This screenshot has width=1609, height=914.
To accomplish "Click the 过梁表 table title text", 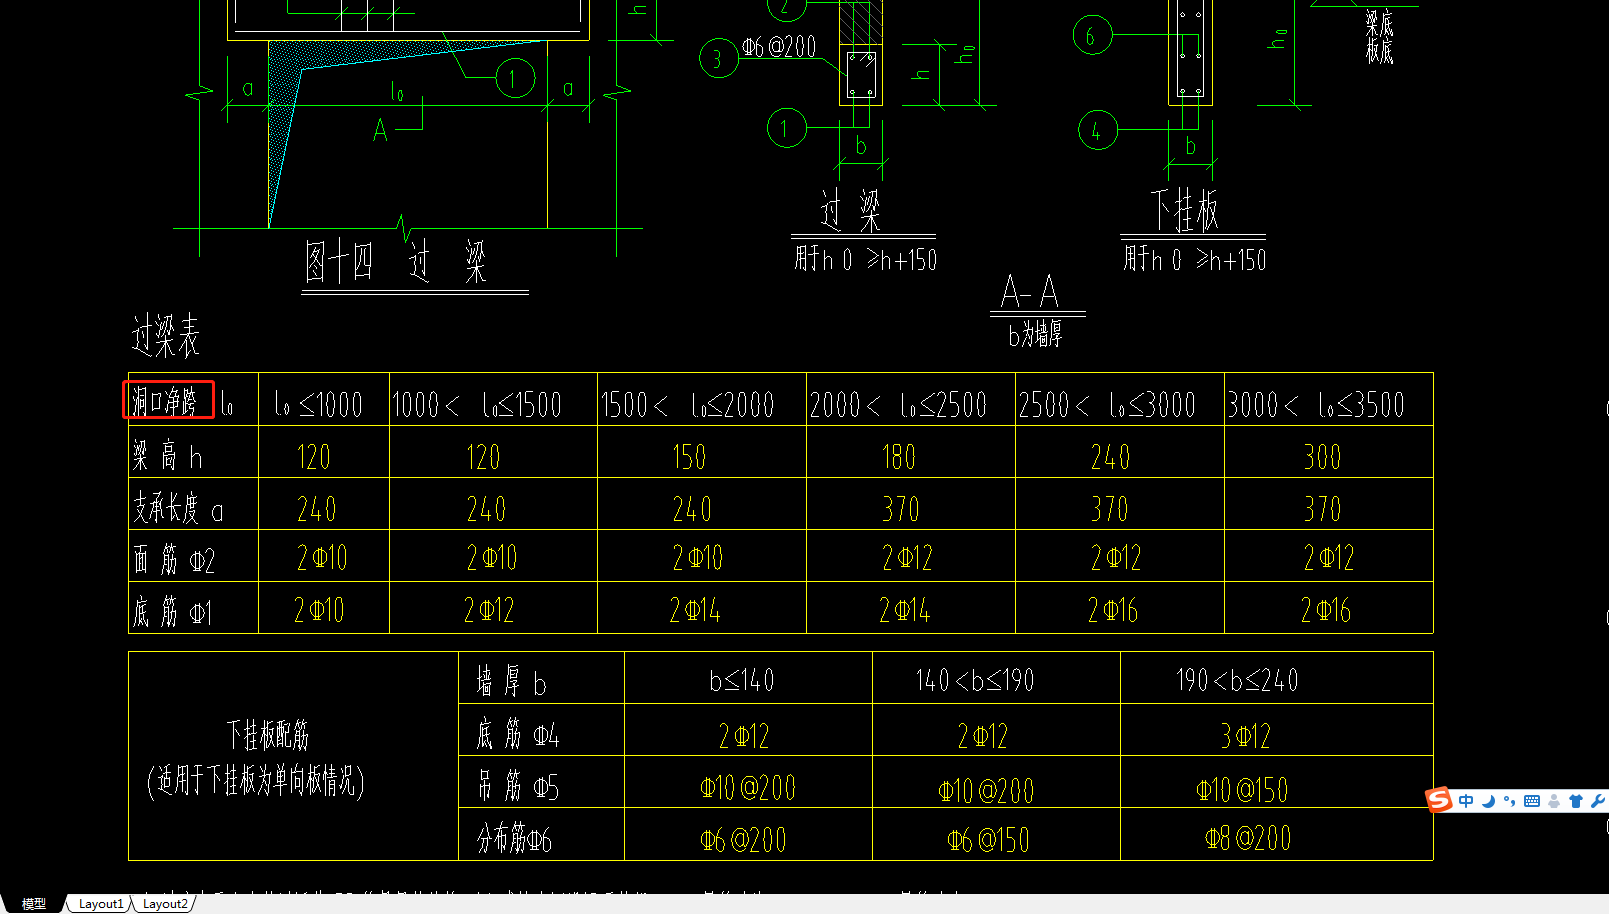I will click(166, 336).
